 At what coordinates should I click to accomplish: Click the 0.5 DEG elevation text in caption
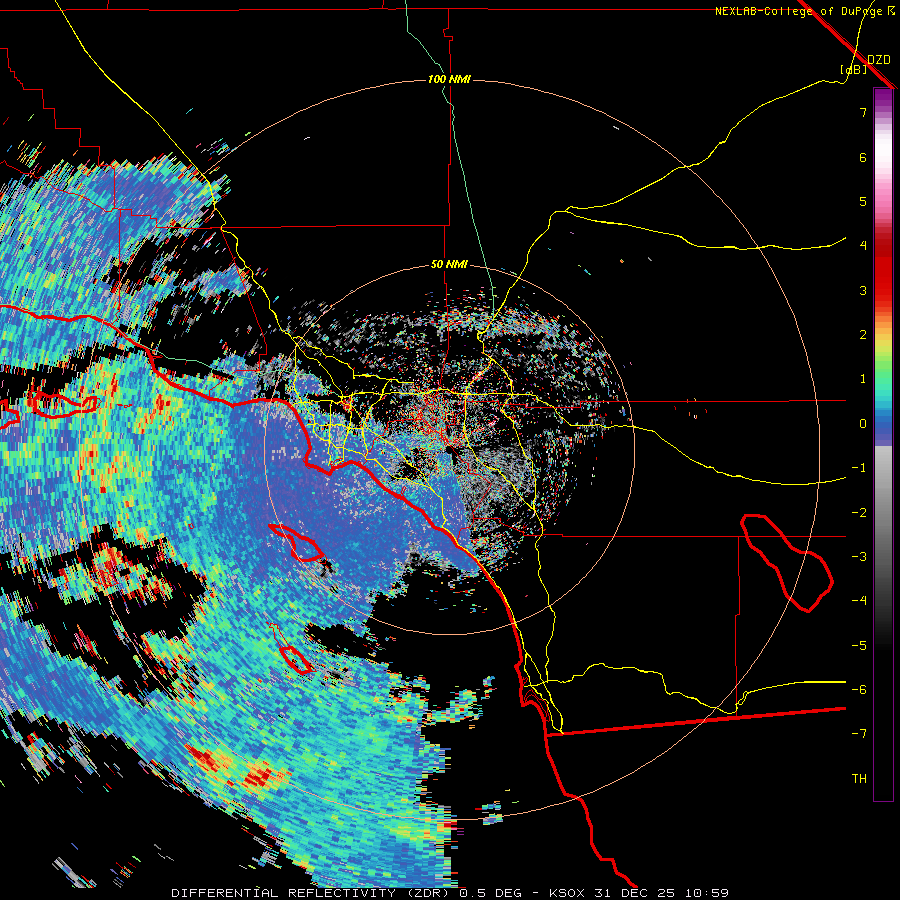(490, 893)
